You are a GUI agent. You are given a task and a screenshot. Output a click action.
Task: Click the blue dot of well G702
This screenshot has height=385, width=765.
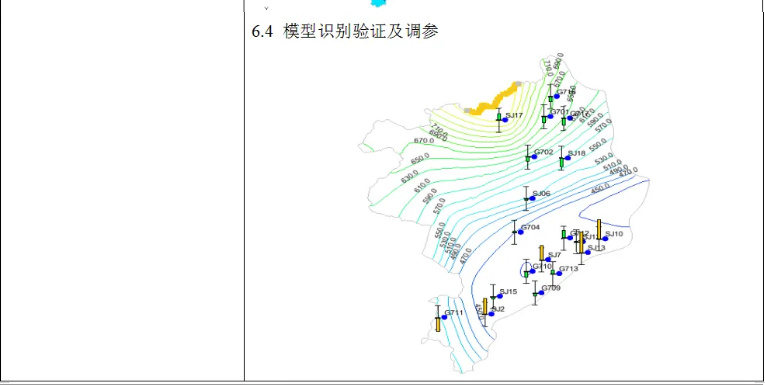(x=534, y=157)
